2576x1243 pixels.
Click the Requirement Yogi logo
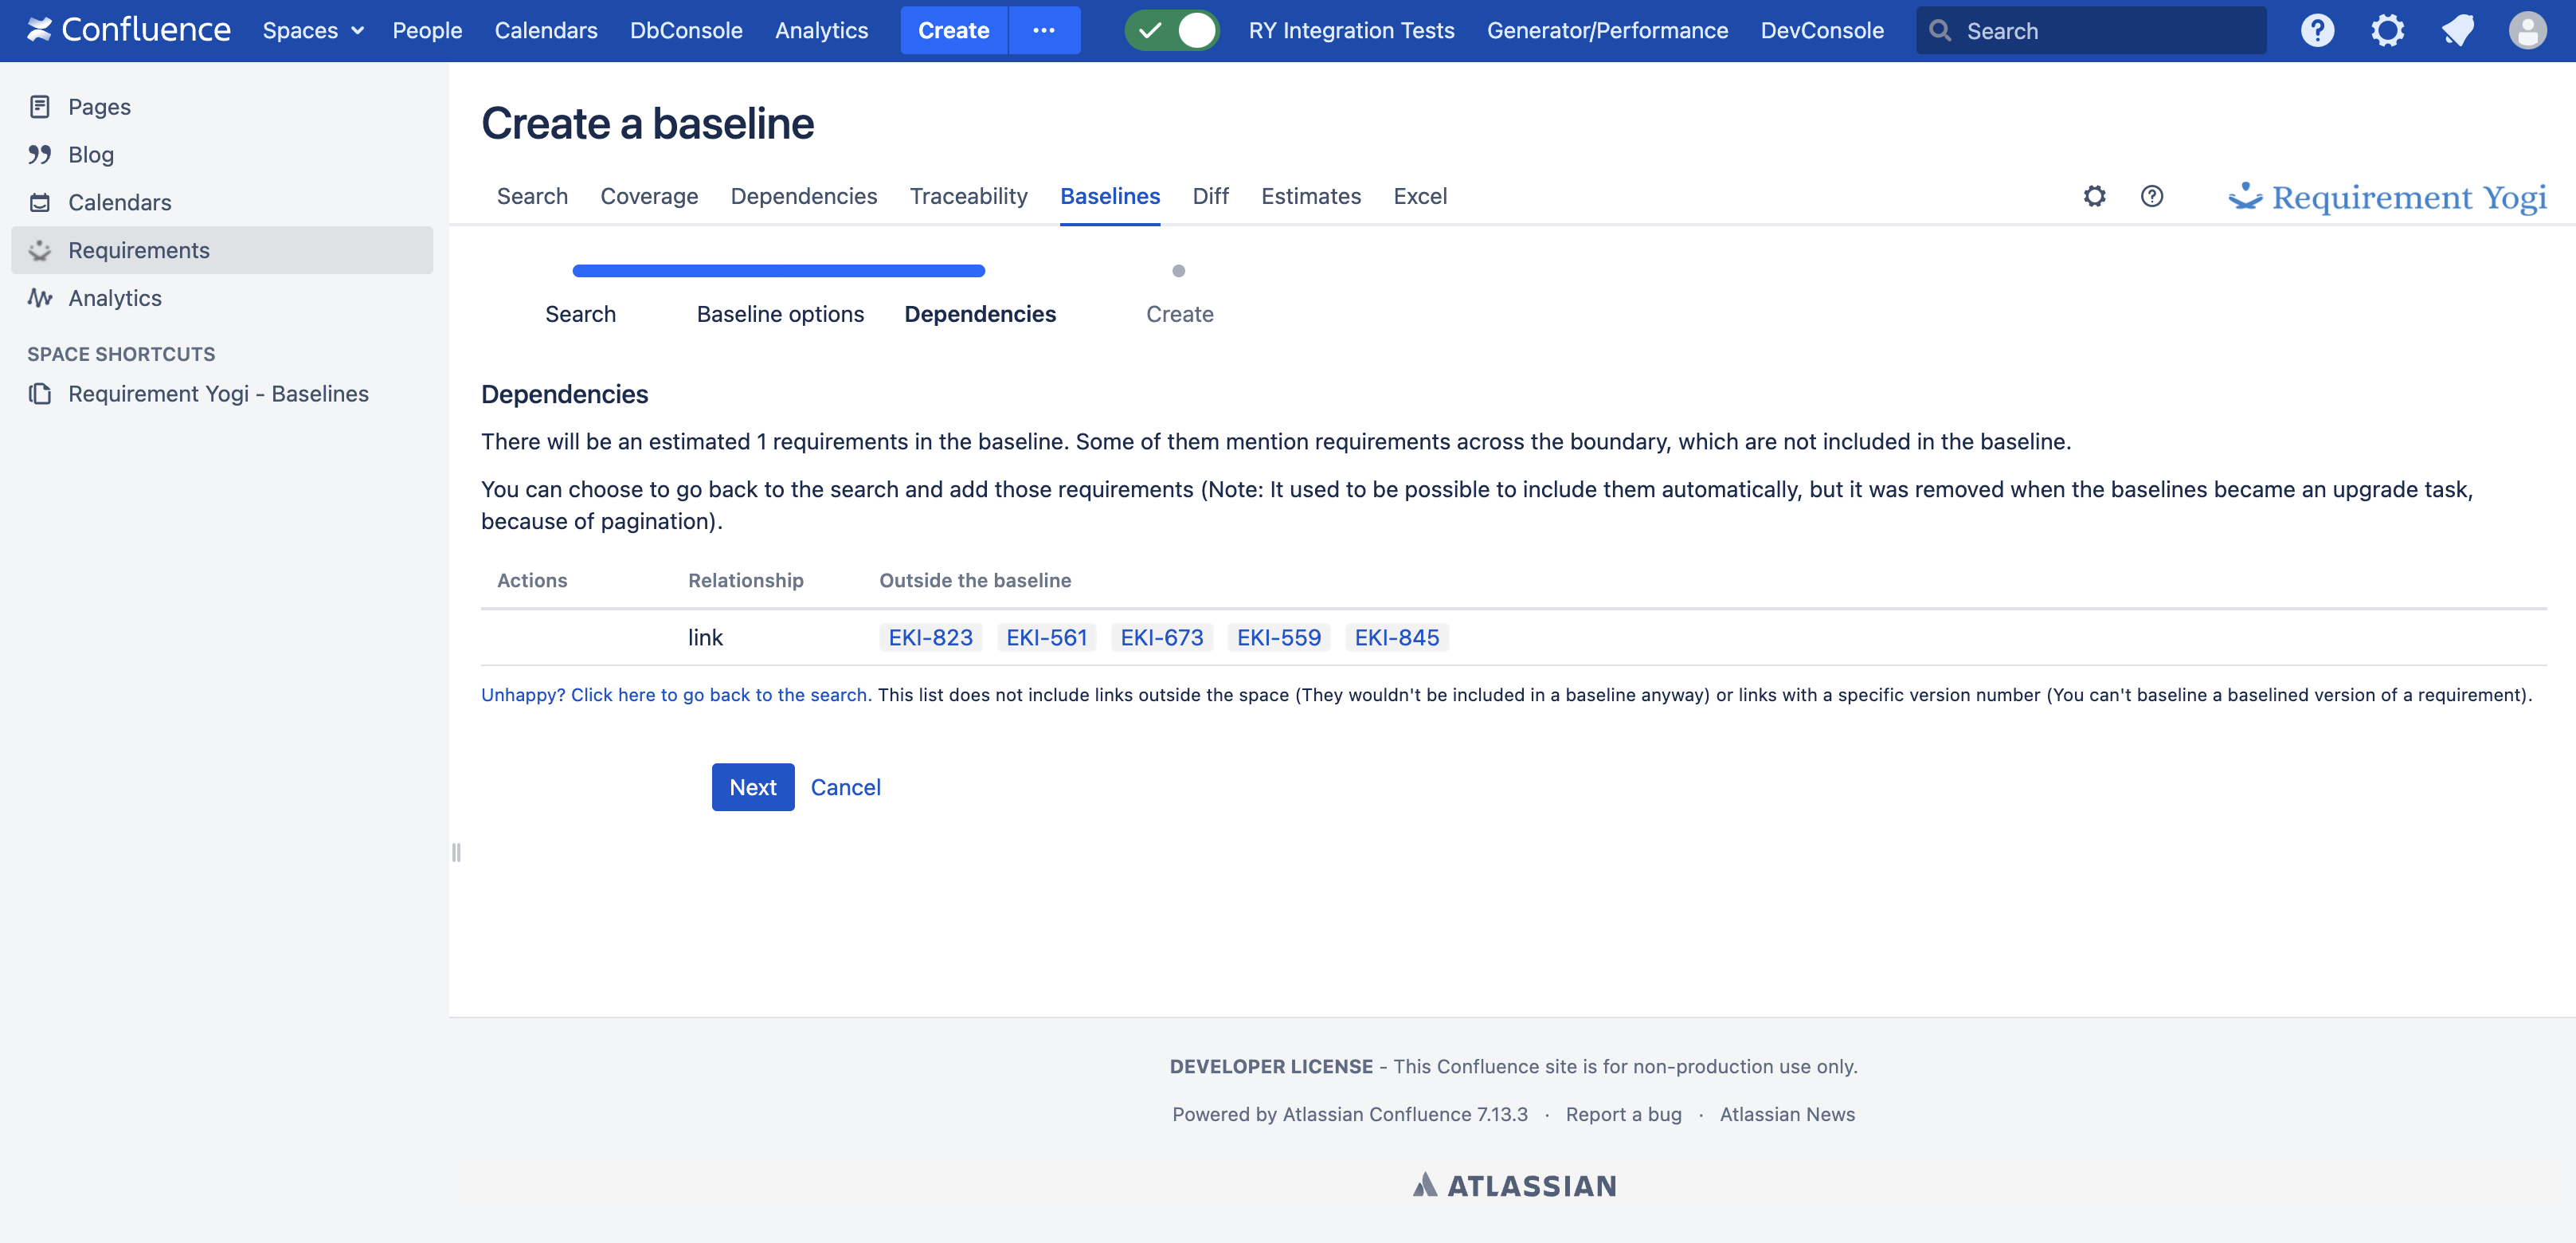(2387, 197)
